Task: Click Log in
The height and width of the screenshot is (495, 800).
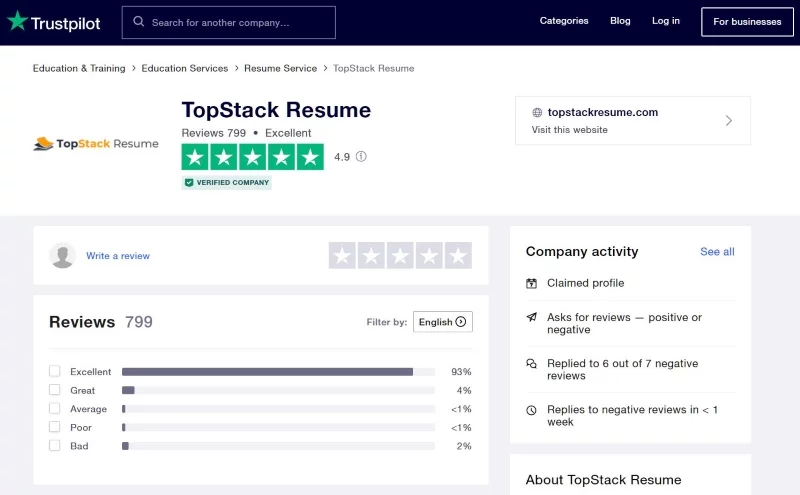Action: coord(666,21)
